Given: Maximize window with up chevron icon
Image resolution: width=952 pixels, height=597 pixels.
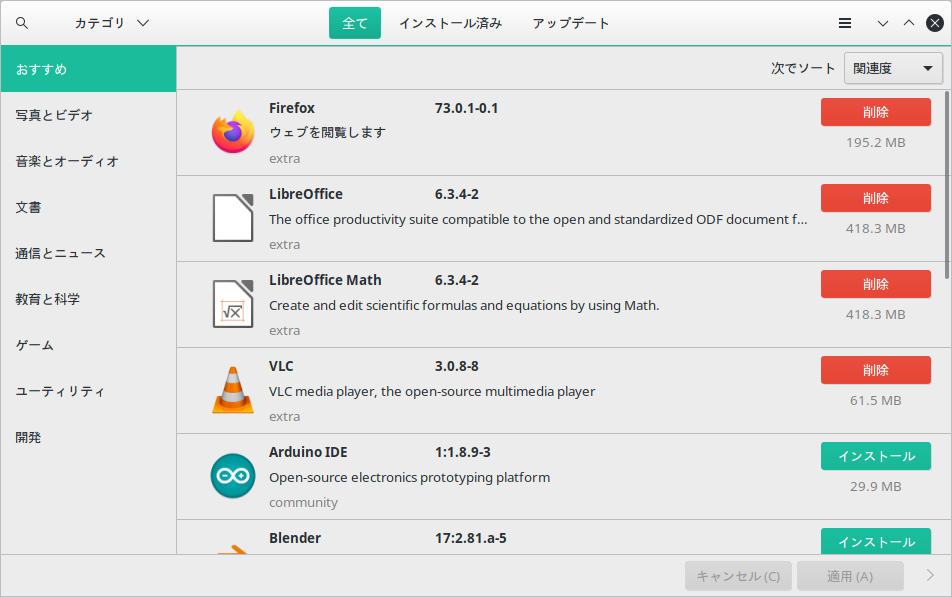Looking at the screenshot, I should coord(908,23).
